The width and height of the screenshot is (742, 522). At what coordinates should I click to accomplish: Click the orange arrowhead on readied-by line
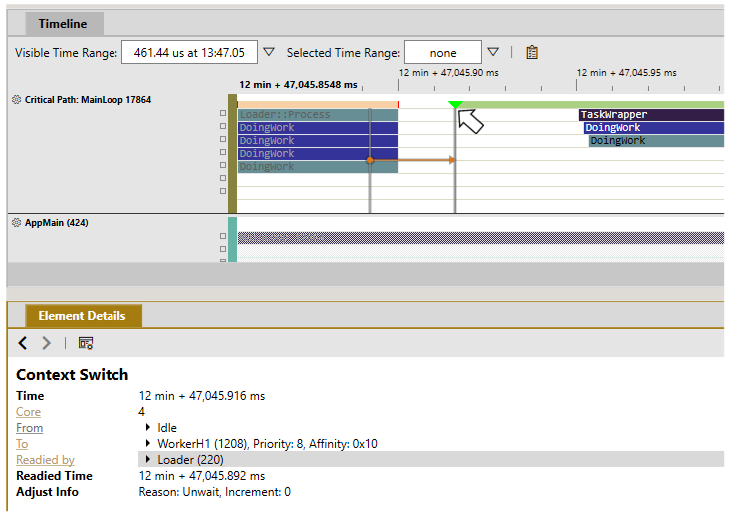(x=452, y=160)
